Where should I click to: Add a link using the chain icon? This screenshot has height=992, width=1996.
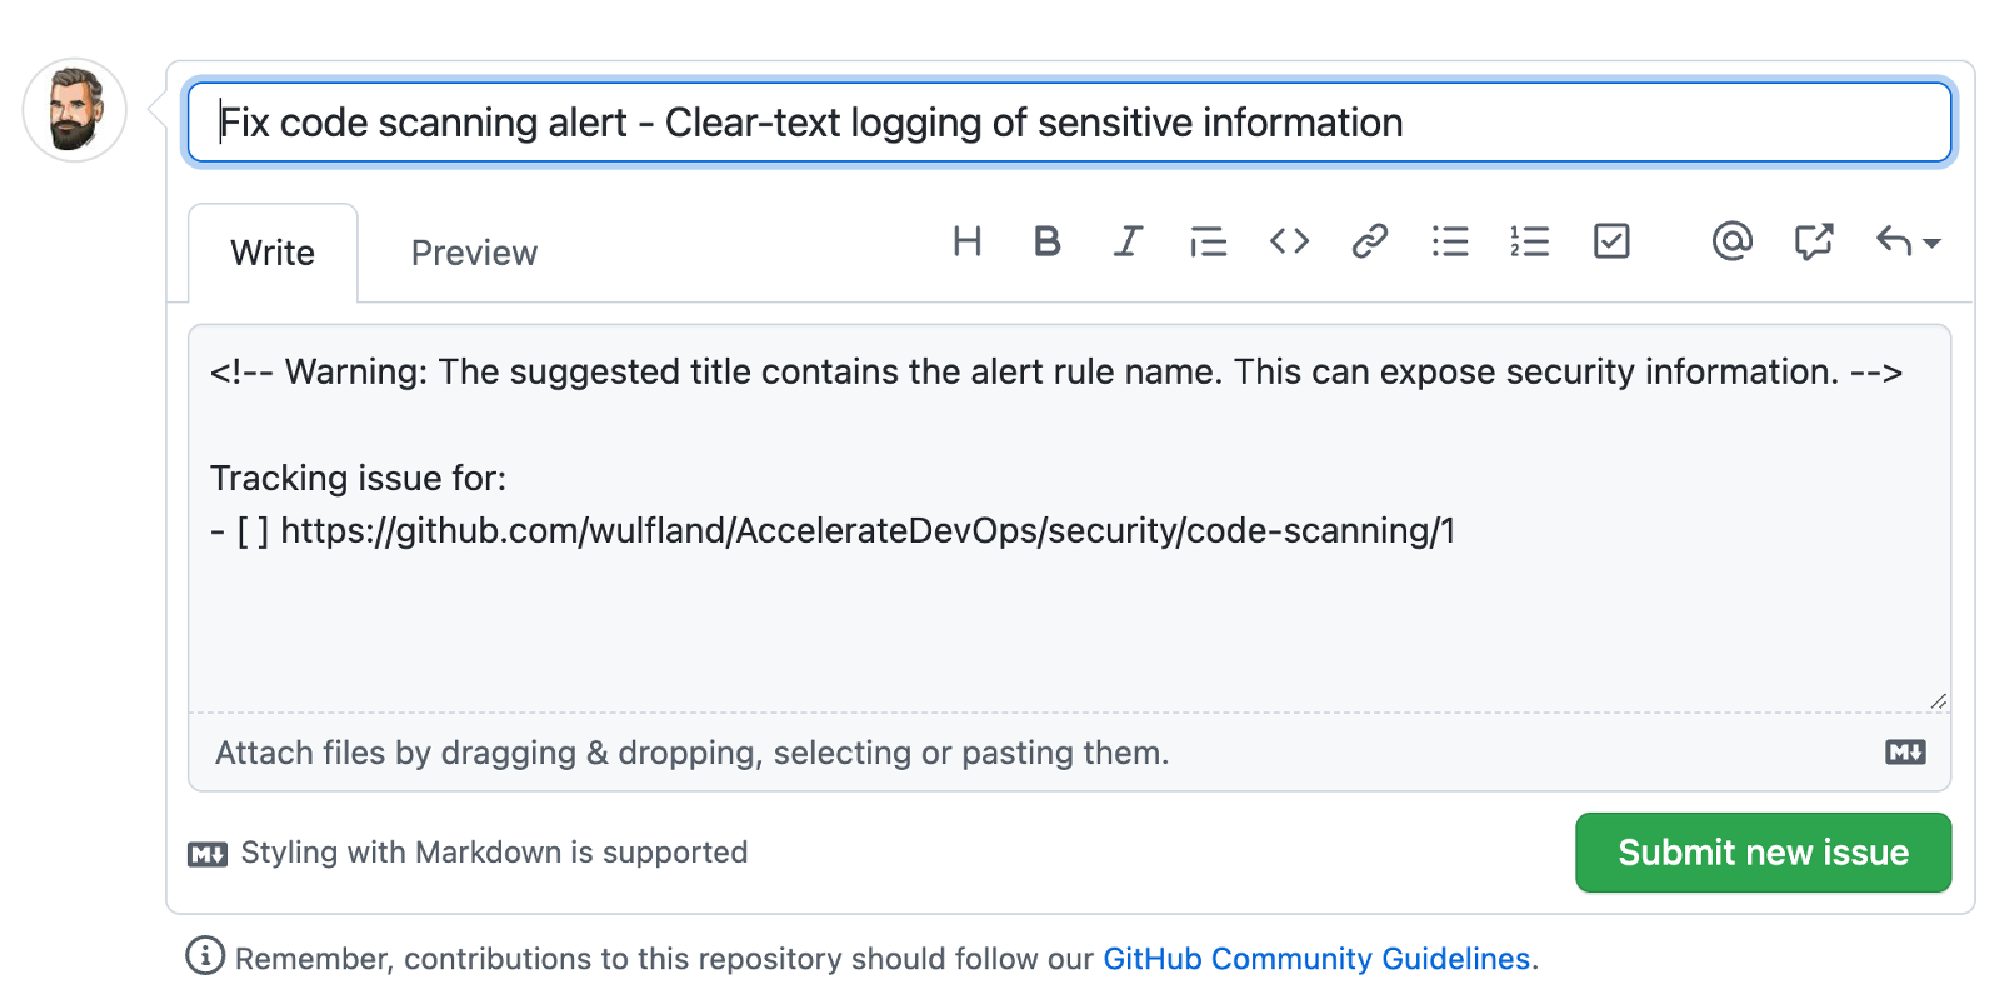tap(1370, 241)
